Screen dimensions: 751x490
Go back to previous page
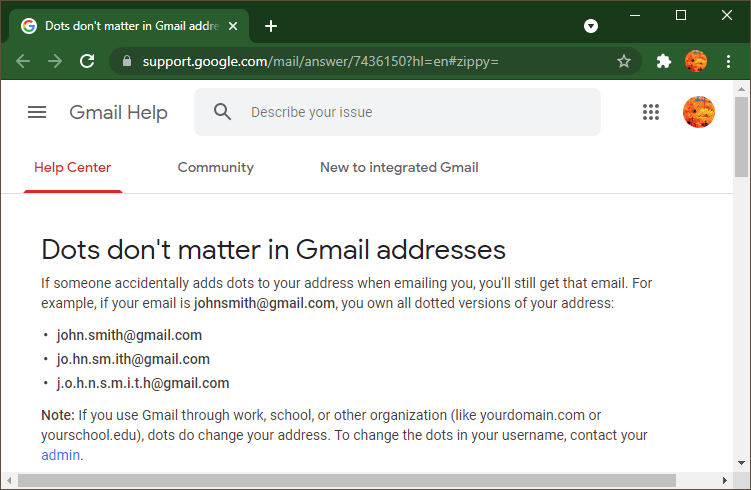click(x=23, y=61)
